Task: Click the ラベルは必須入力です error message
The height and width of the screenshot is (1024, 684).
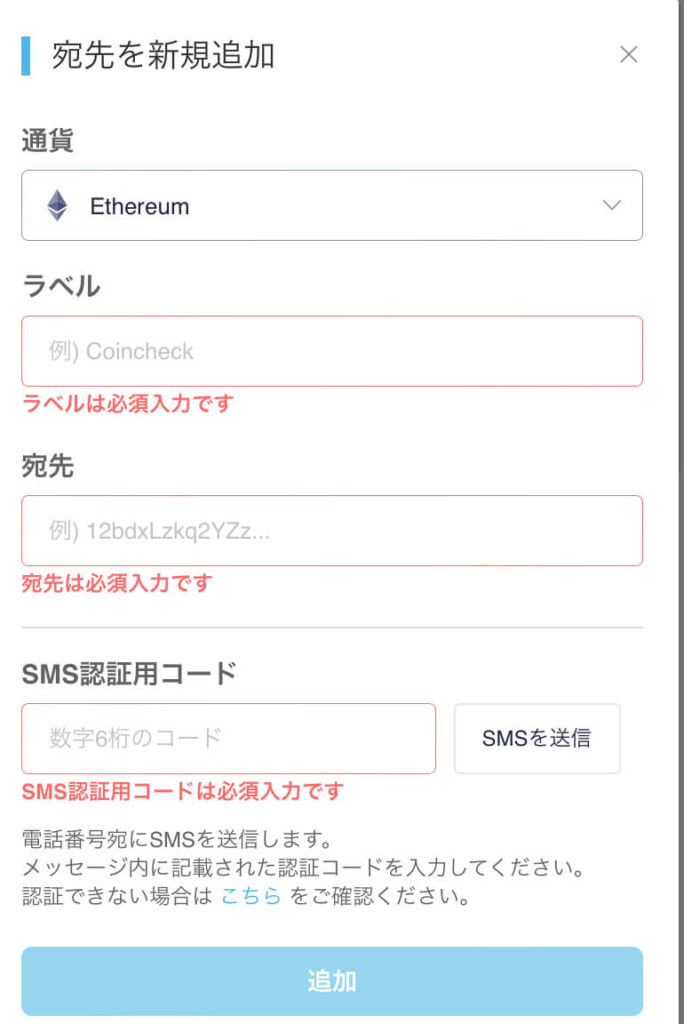Action: coord(128,403)
